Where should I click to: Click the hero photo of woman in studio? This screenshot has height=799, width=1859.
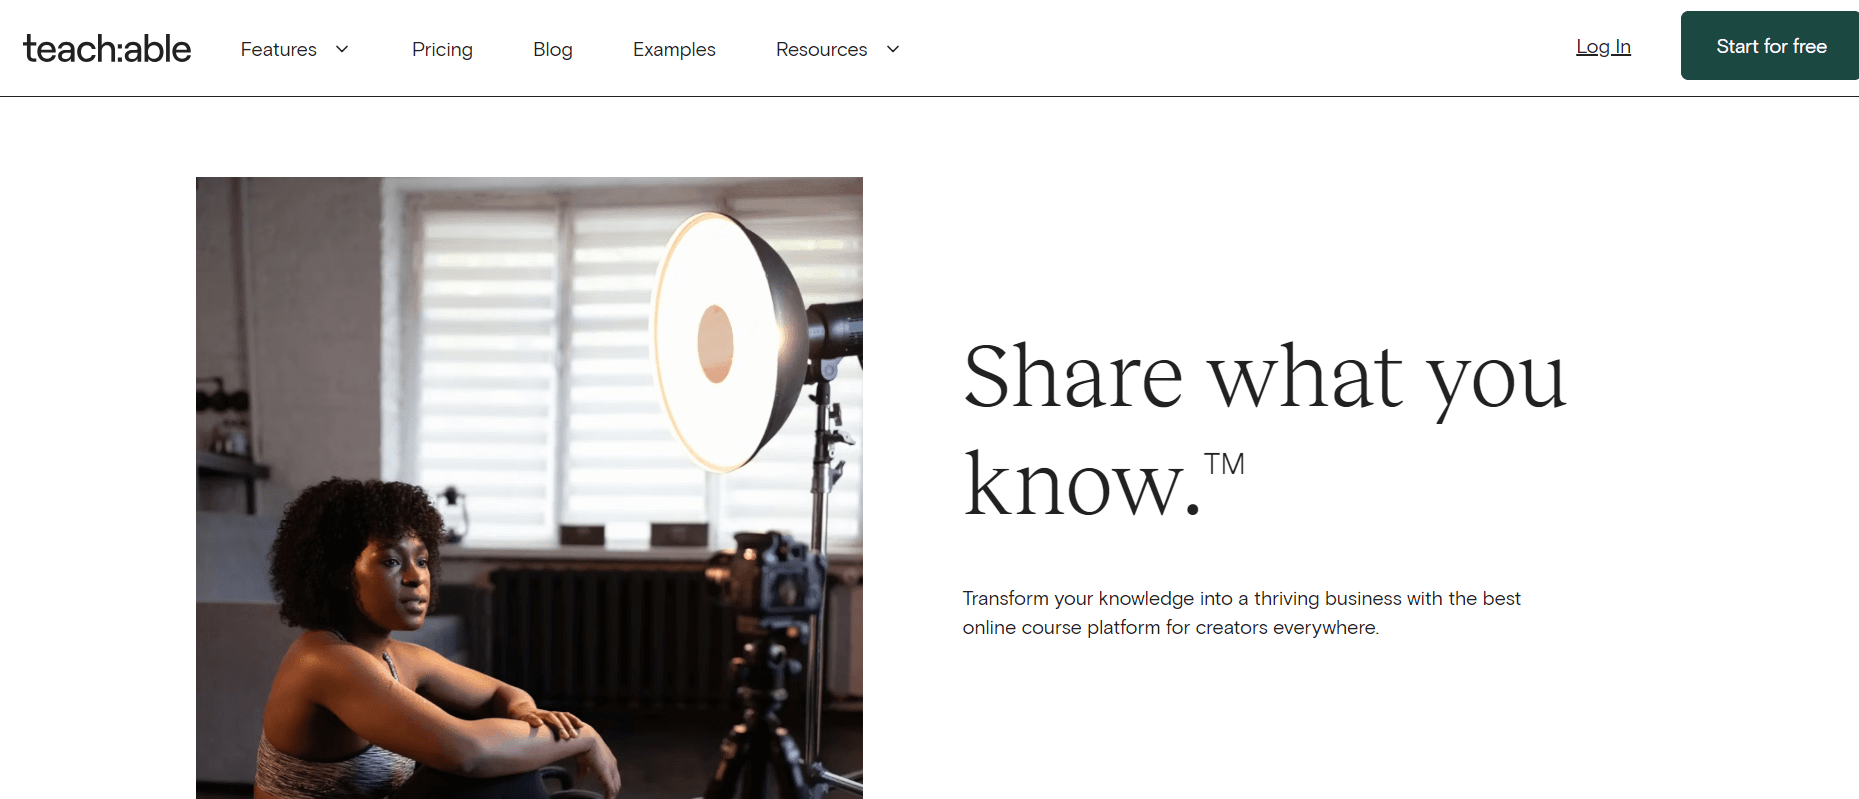[x=529, y=488]
